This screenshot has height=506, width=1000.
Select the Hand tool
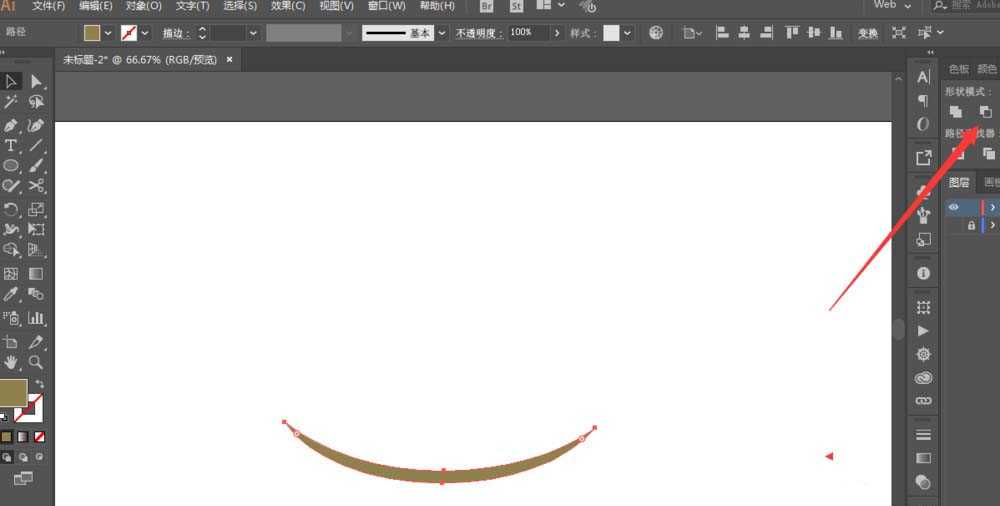click(11, 362)
